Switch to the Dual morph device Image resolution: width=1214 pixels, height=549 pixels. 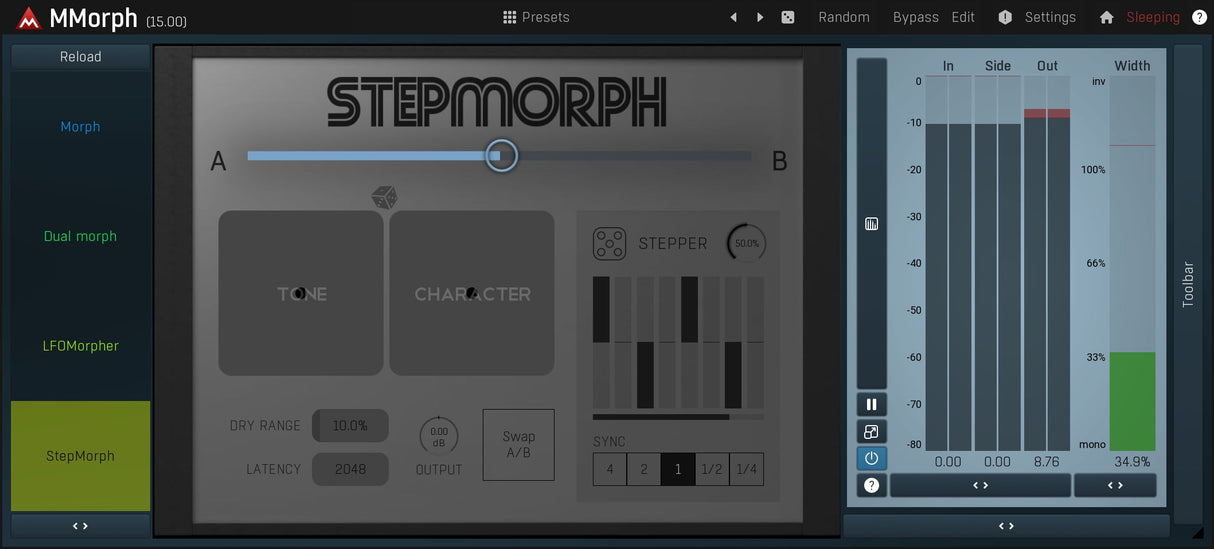(80, 236)
